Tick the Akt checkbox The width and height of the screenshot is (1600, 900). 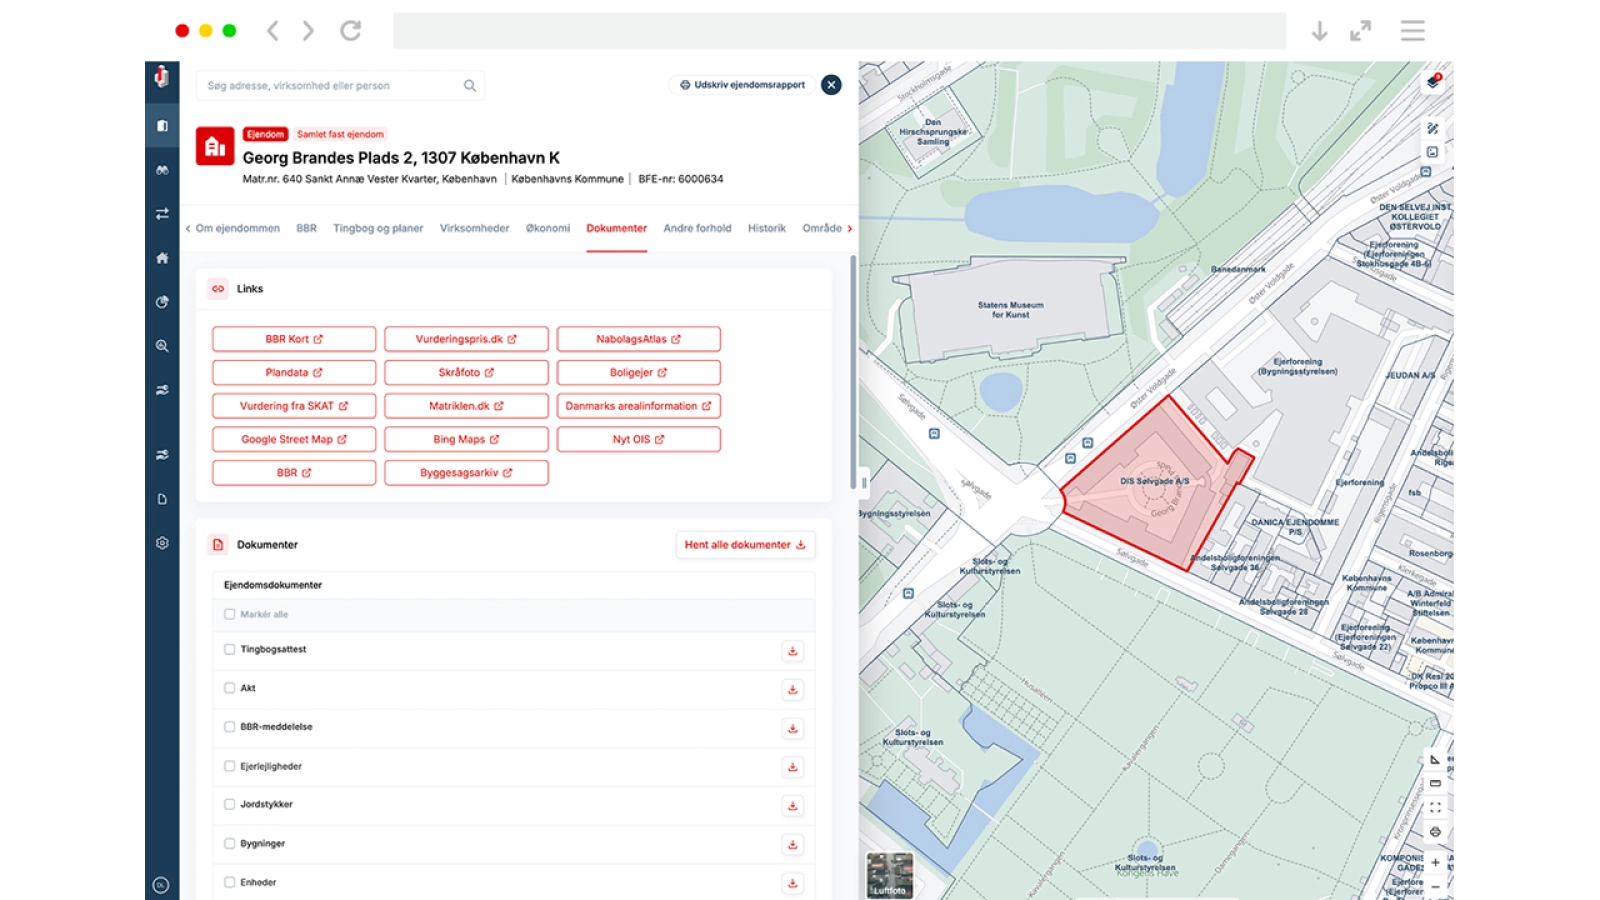point(230,688)
